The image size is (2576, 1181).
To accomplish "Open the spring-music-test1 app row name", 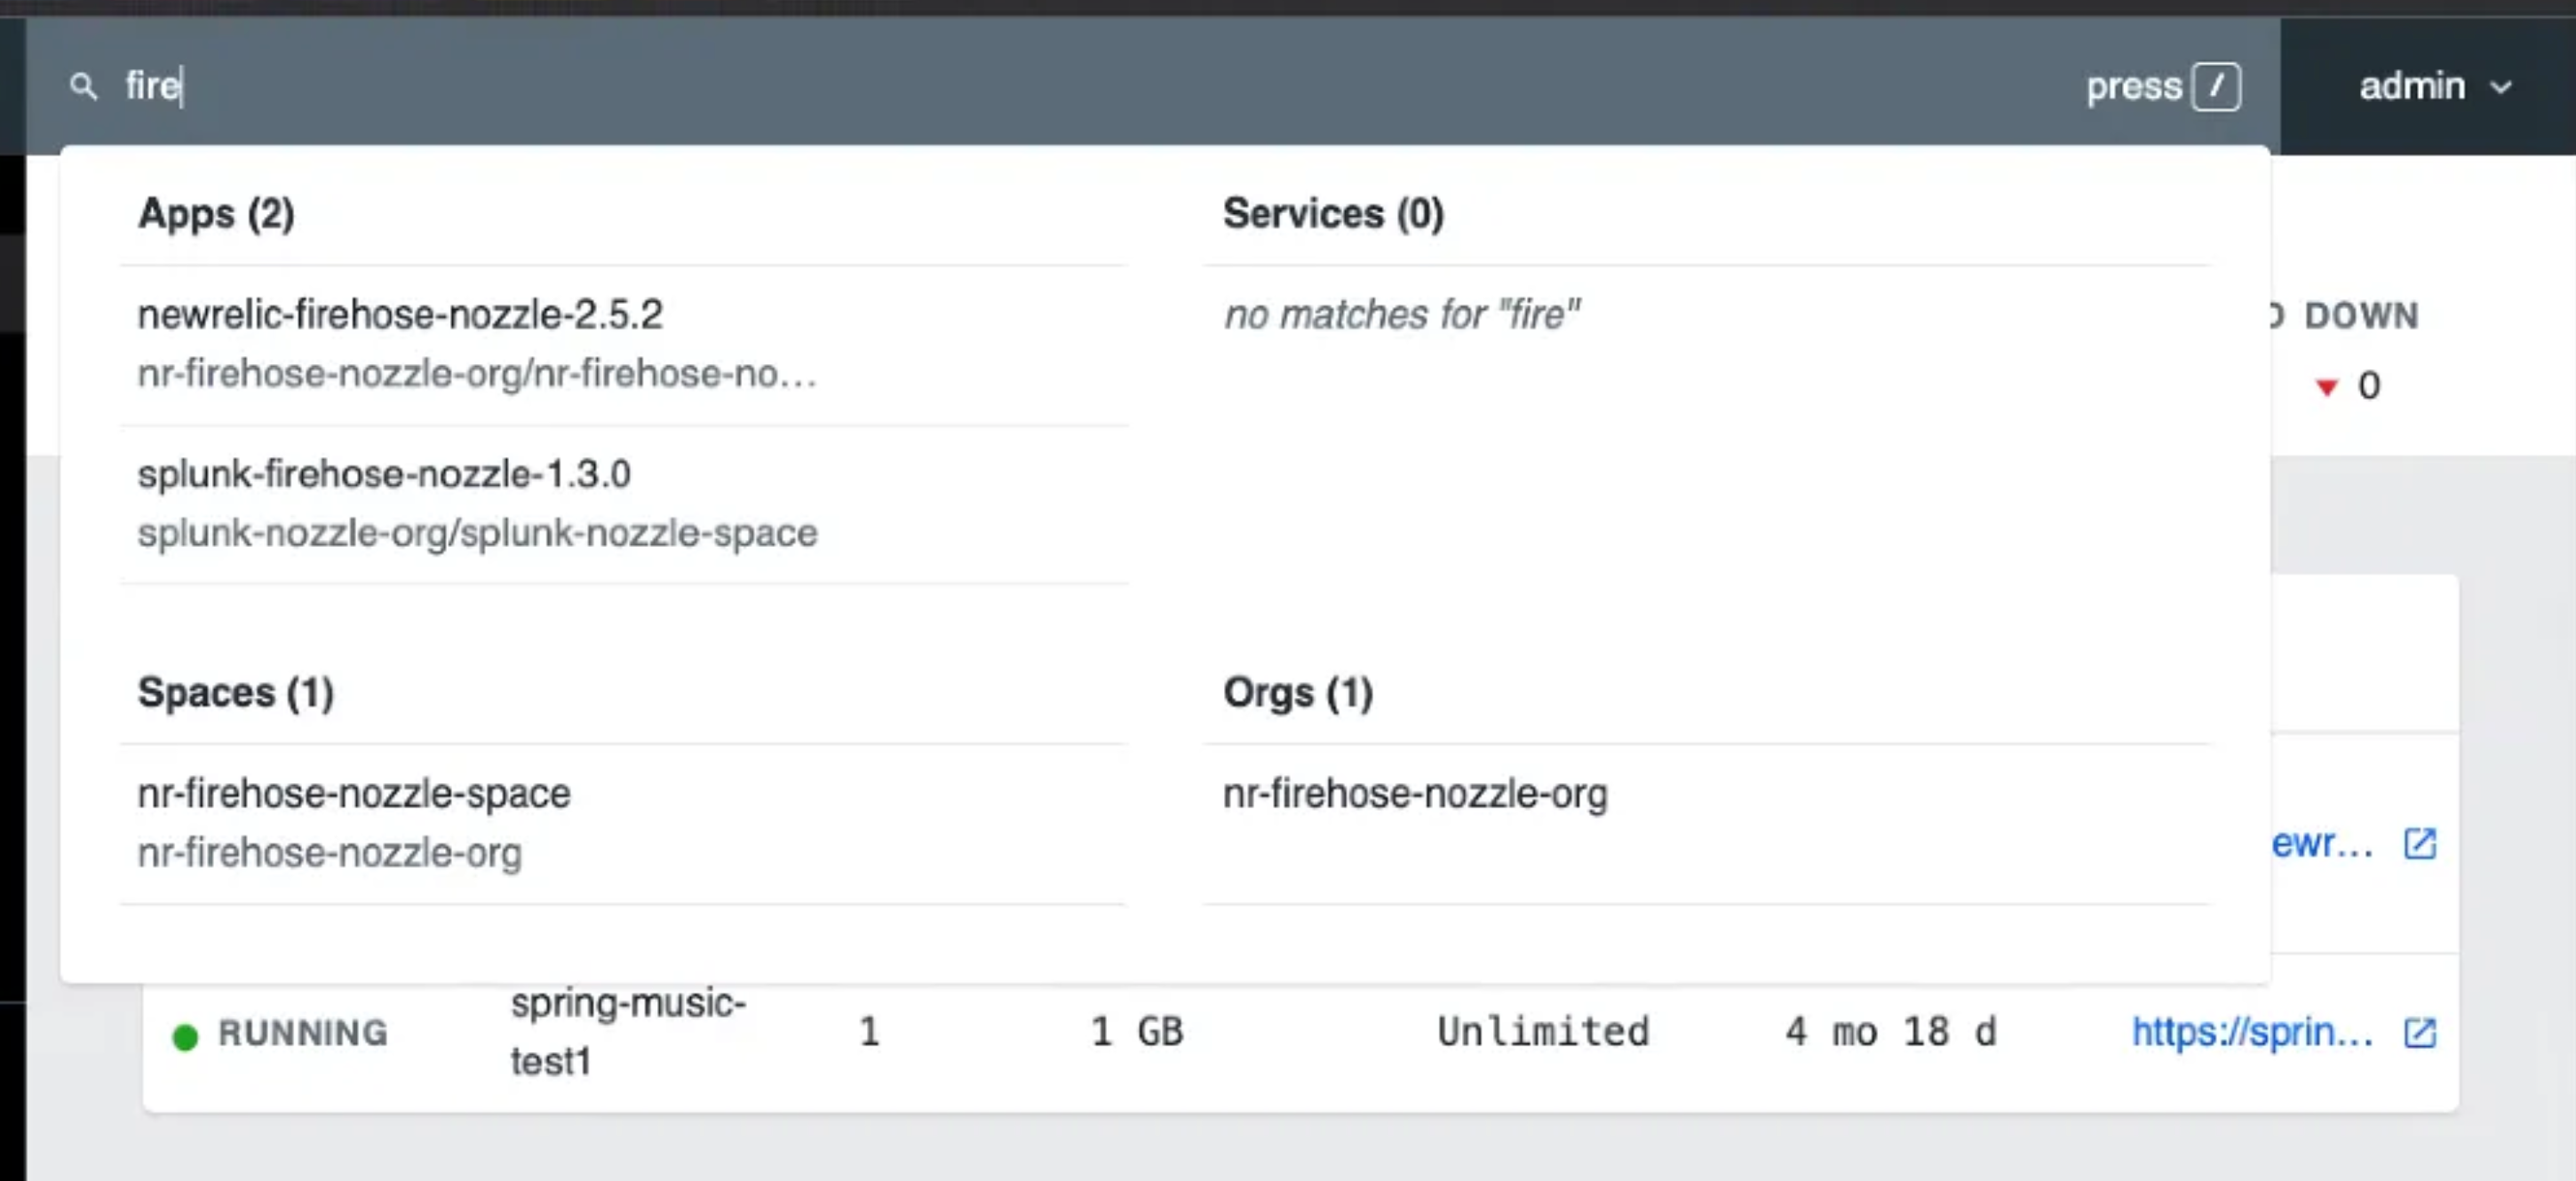I will [x=627, y=1031].
